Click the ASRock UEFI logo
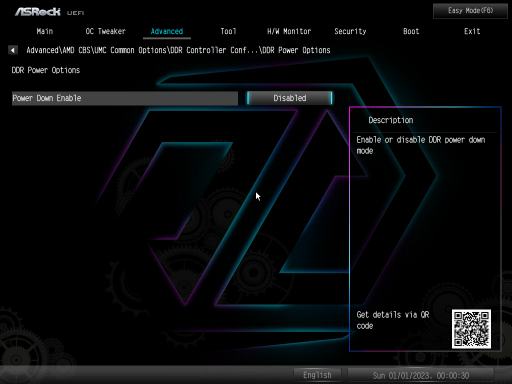 point(49,12)
